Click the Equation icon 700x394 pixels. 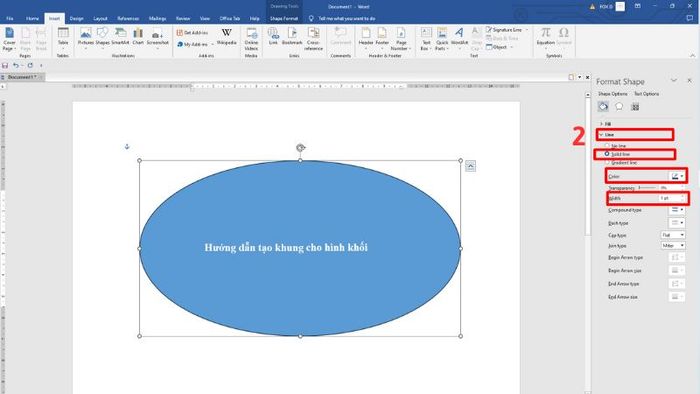(x=546, y=37)
